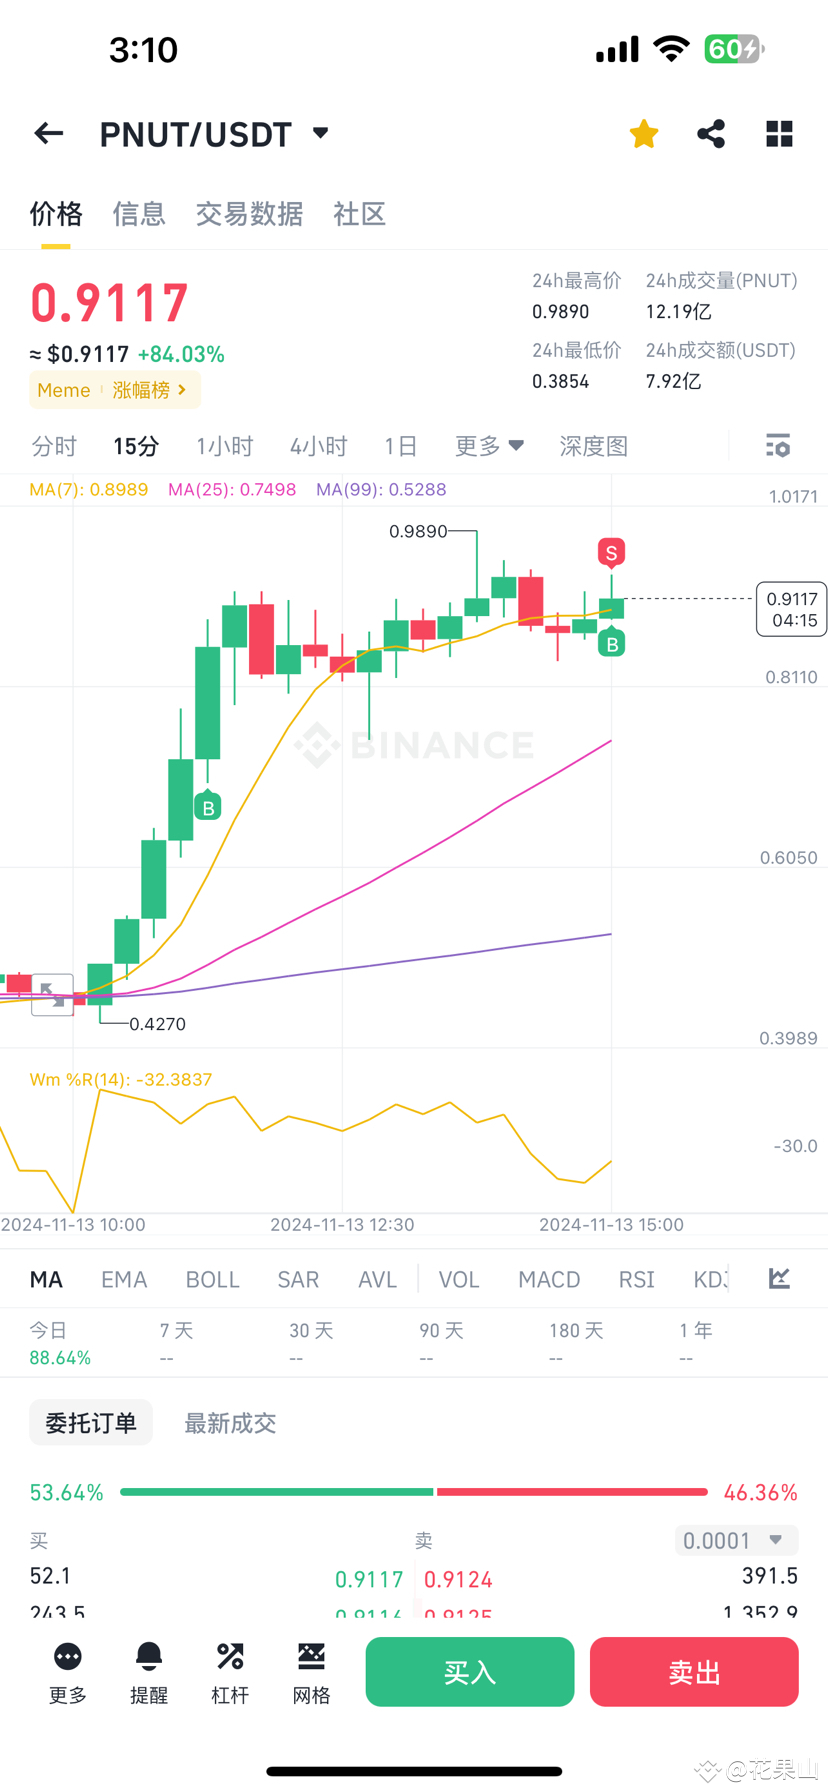Enable the AVL indicator
This screenshot has width=828, height=1792.
click(x=378, y=1279)
